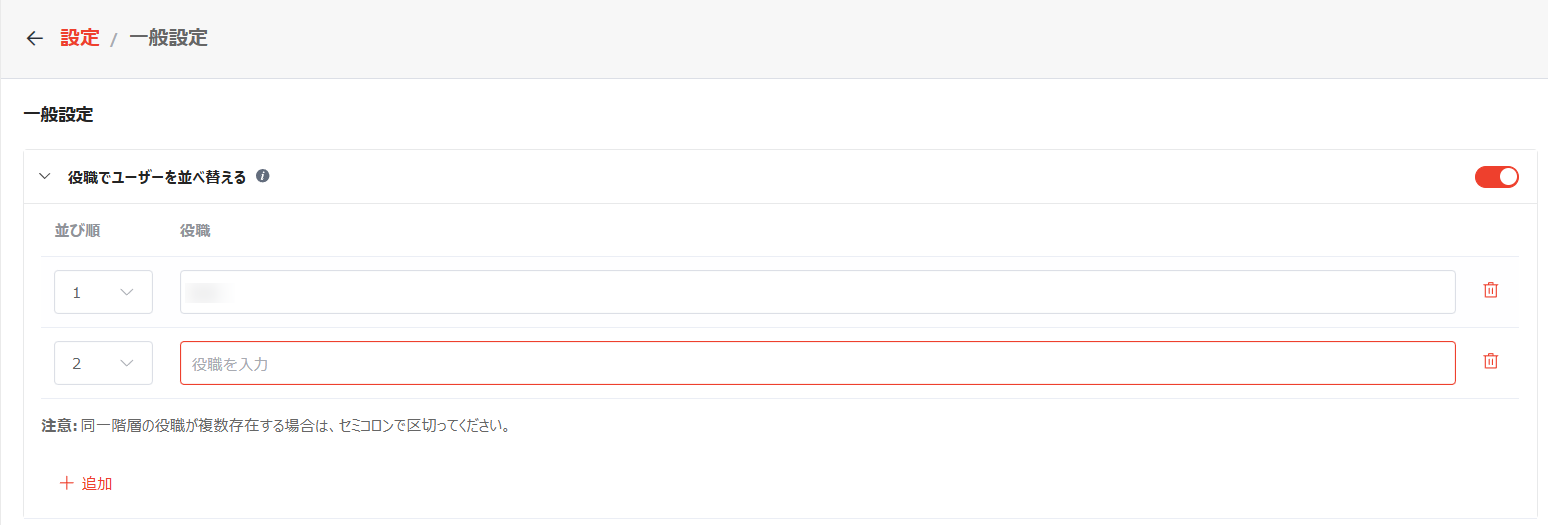This screenshot has width=1548, height=525.
Task: Click the first row's role text field
Action: pos(817,292)
